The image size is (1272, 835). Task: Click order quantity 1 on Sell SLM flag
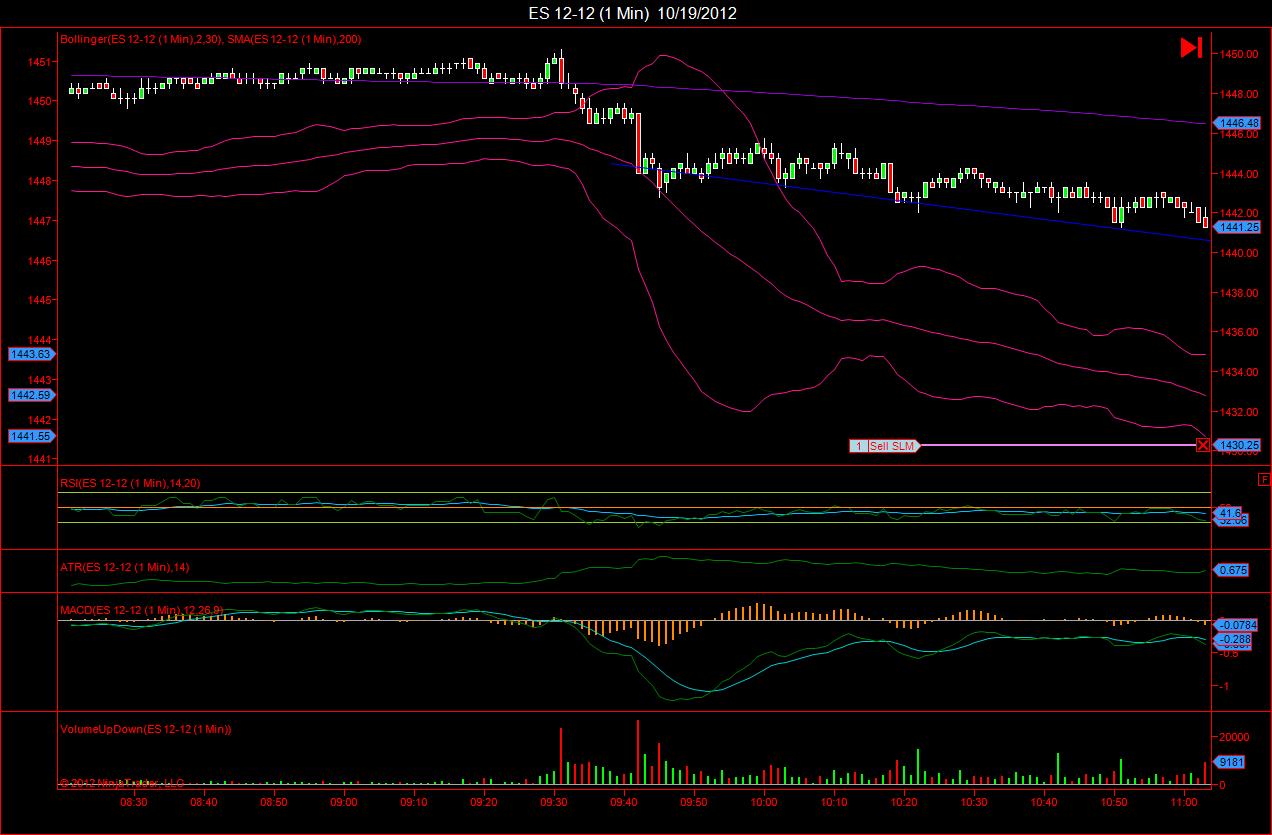[858, 446]
